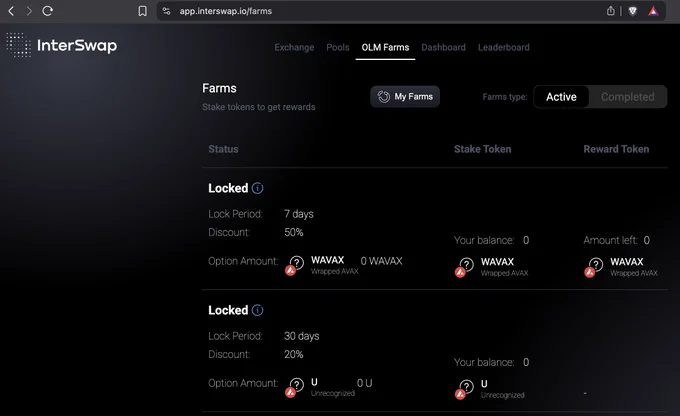Click 'Amount left: 0' text
Image resolution: width=680 pixels, height=416 pixels.
click(616, 240)
